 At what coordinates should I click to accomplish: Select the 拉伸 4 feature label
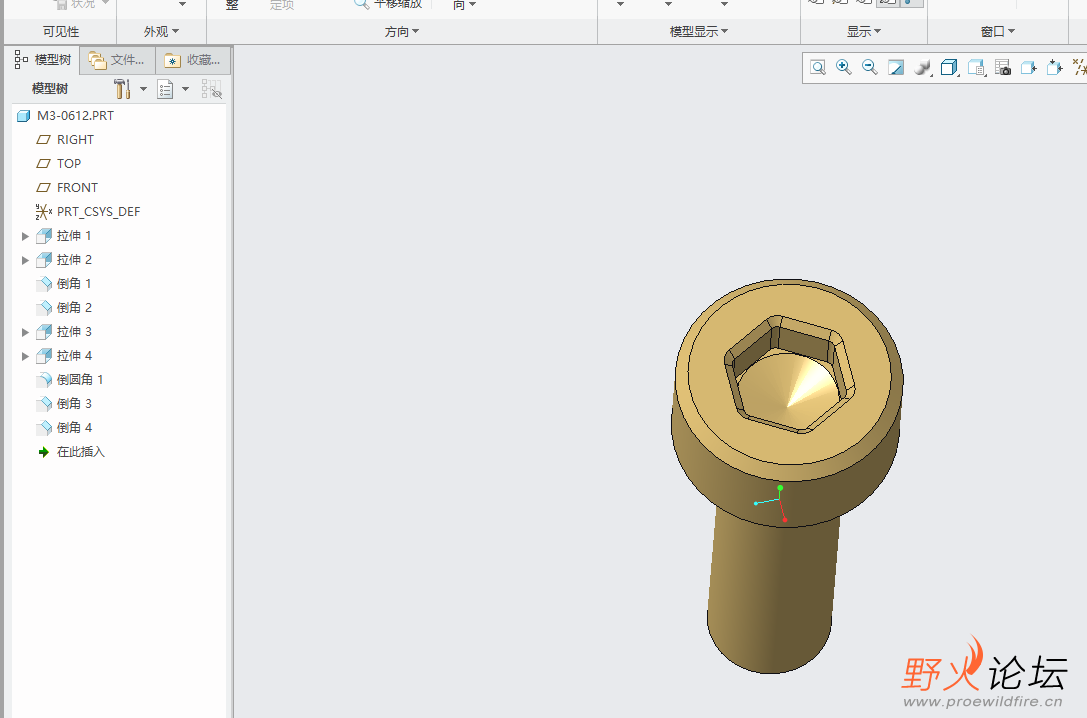[x=74, y=356]
